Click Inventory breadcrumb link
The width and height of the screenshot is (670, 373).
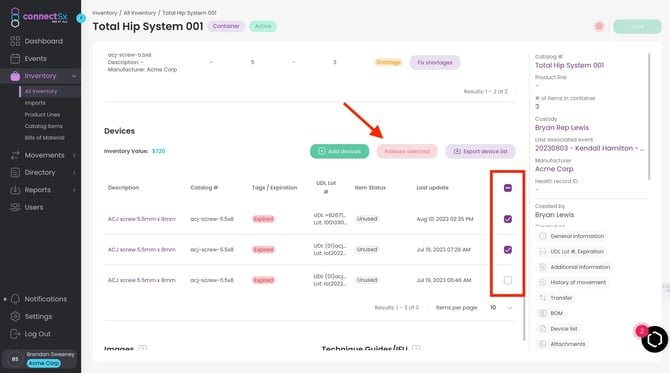(x=105, y=13)
